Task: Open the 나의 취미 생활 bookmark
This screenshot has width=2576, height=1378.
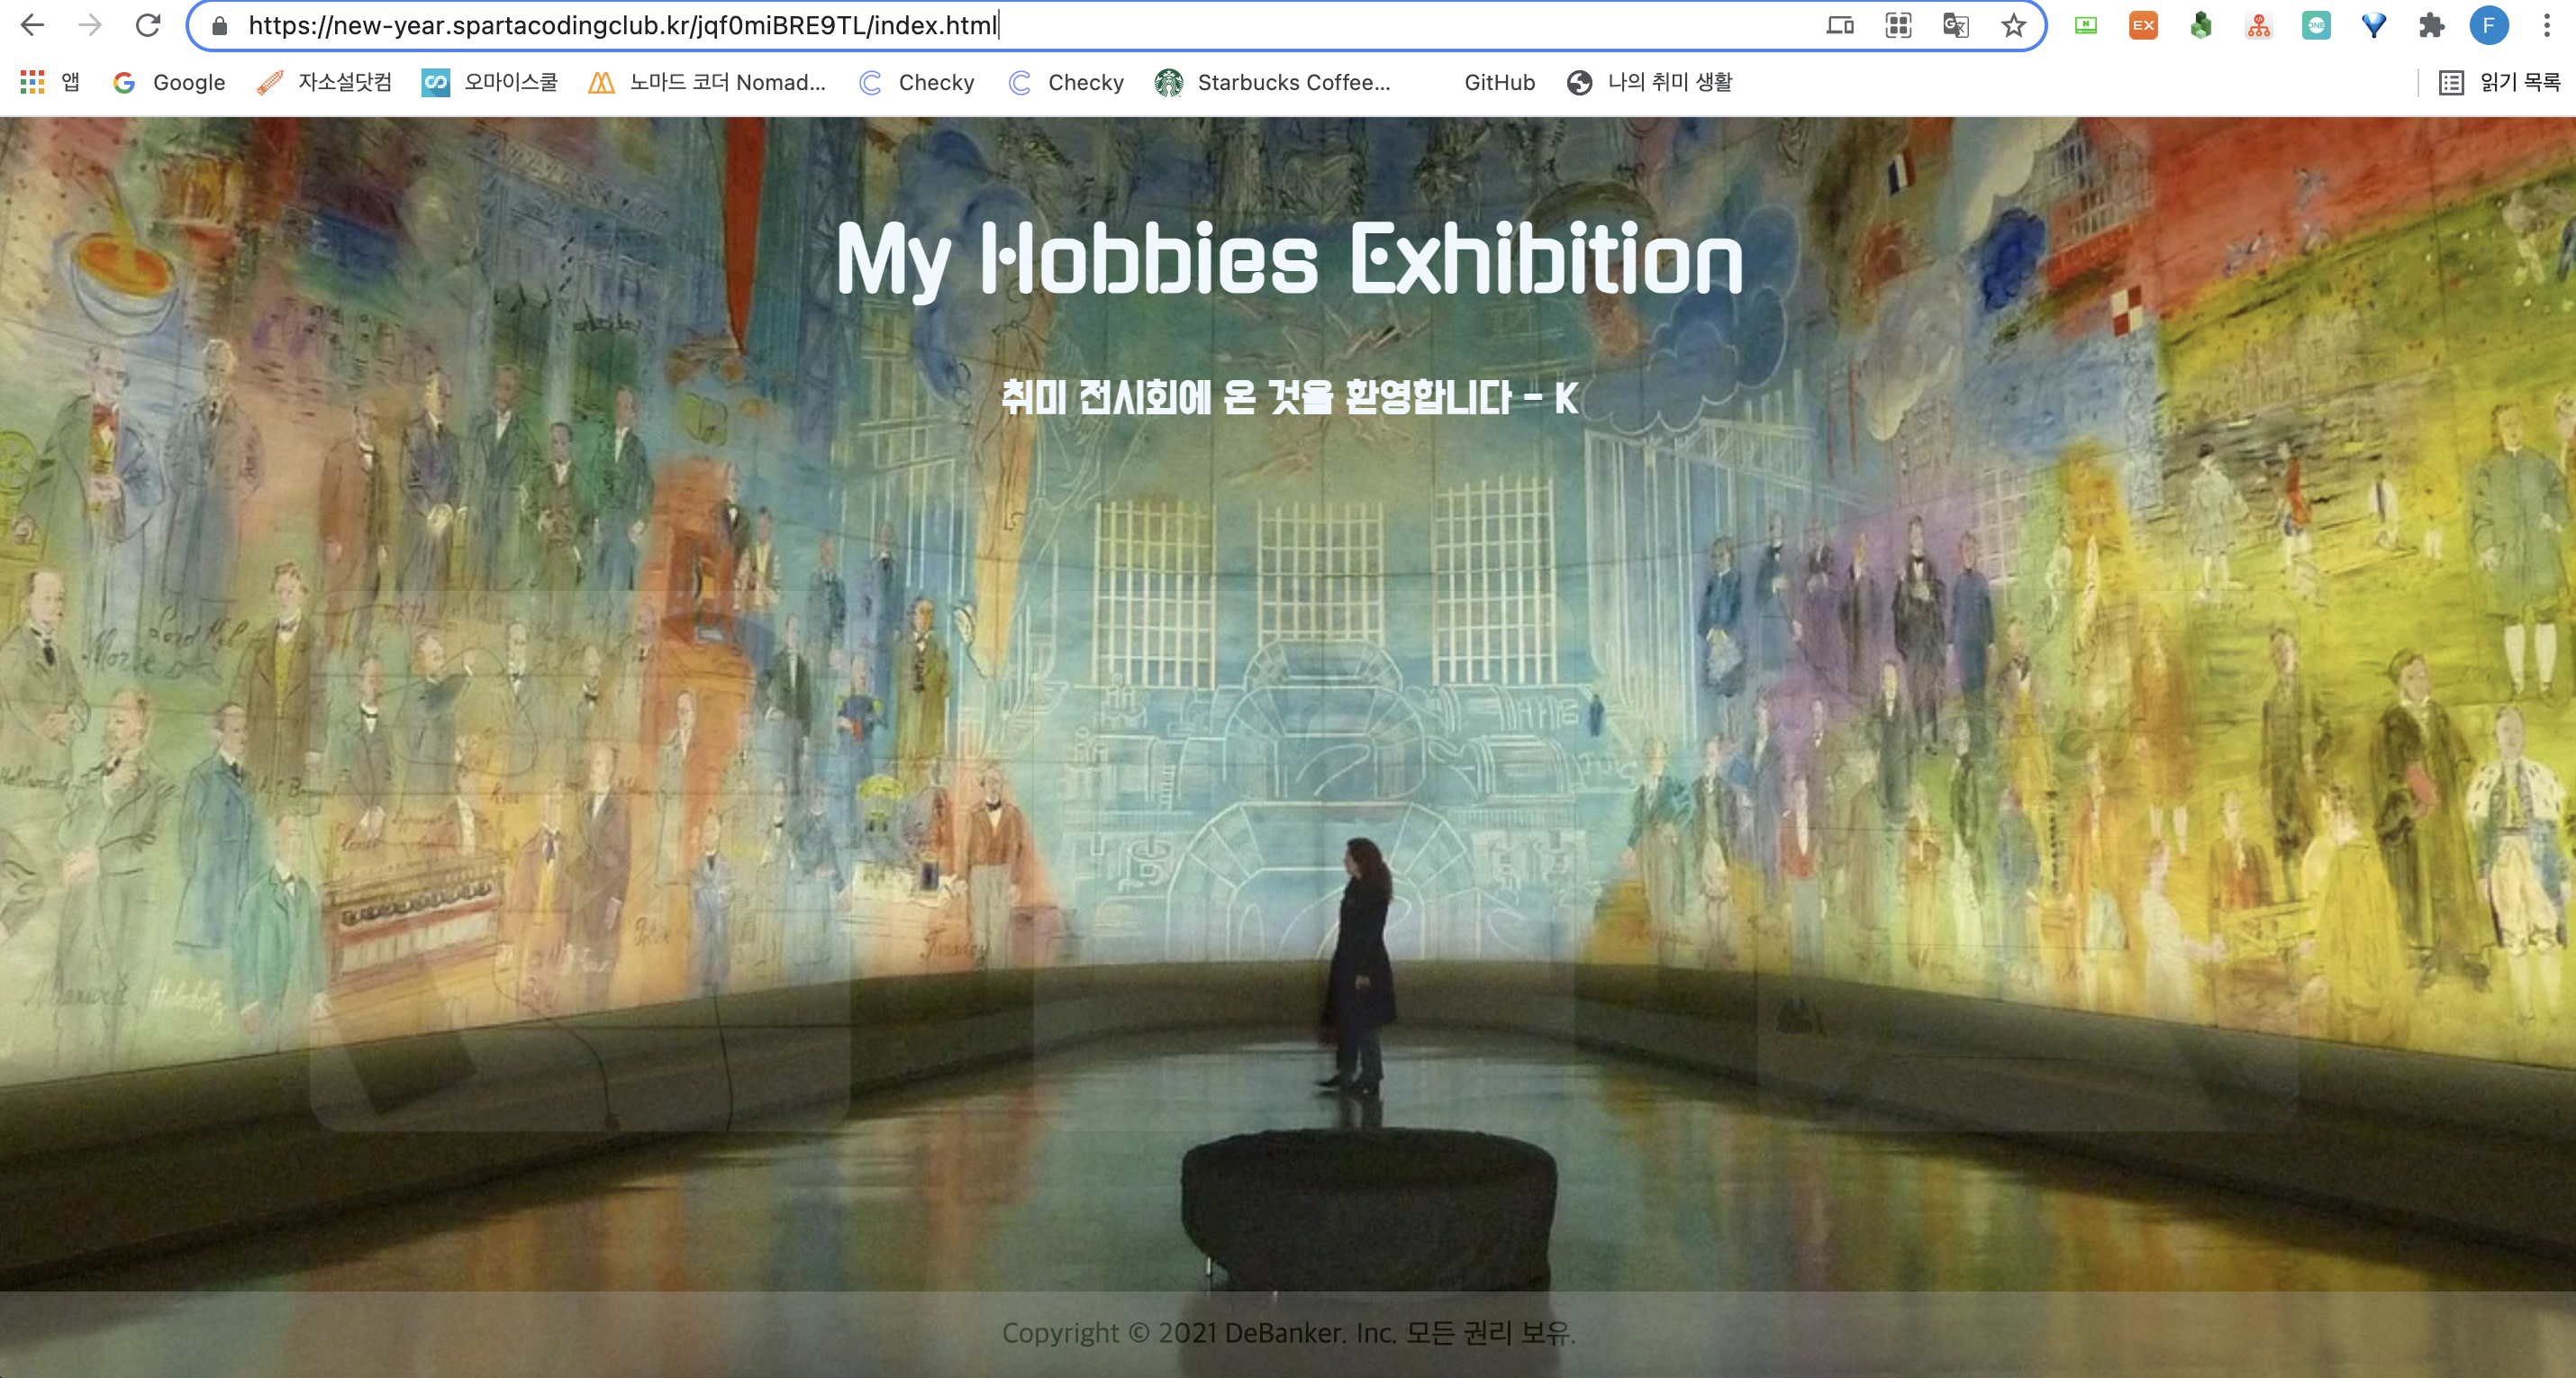Action: pos(1650,82)
